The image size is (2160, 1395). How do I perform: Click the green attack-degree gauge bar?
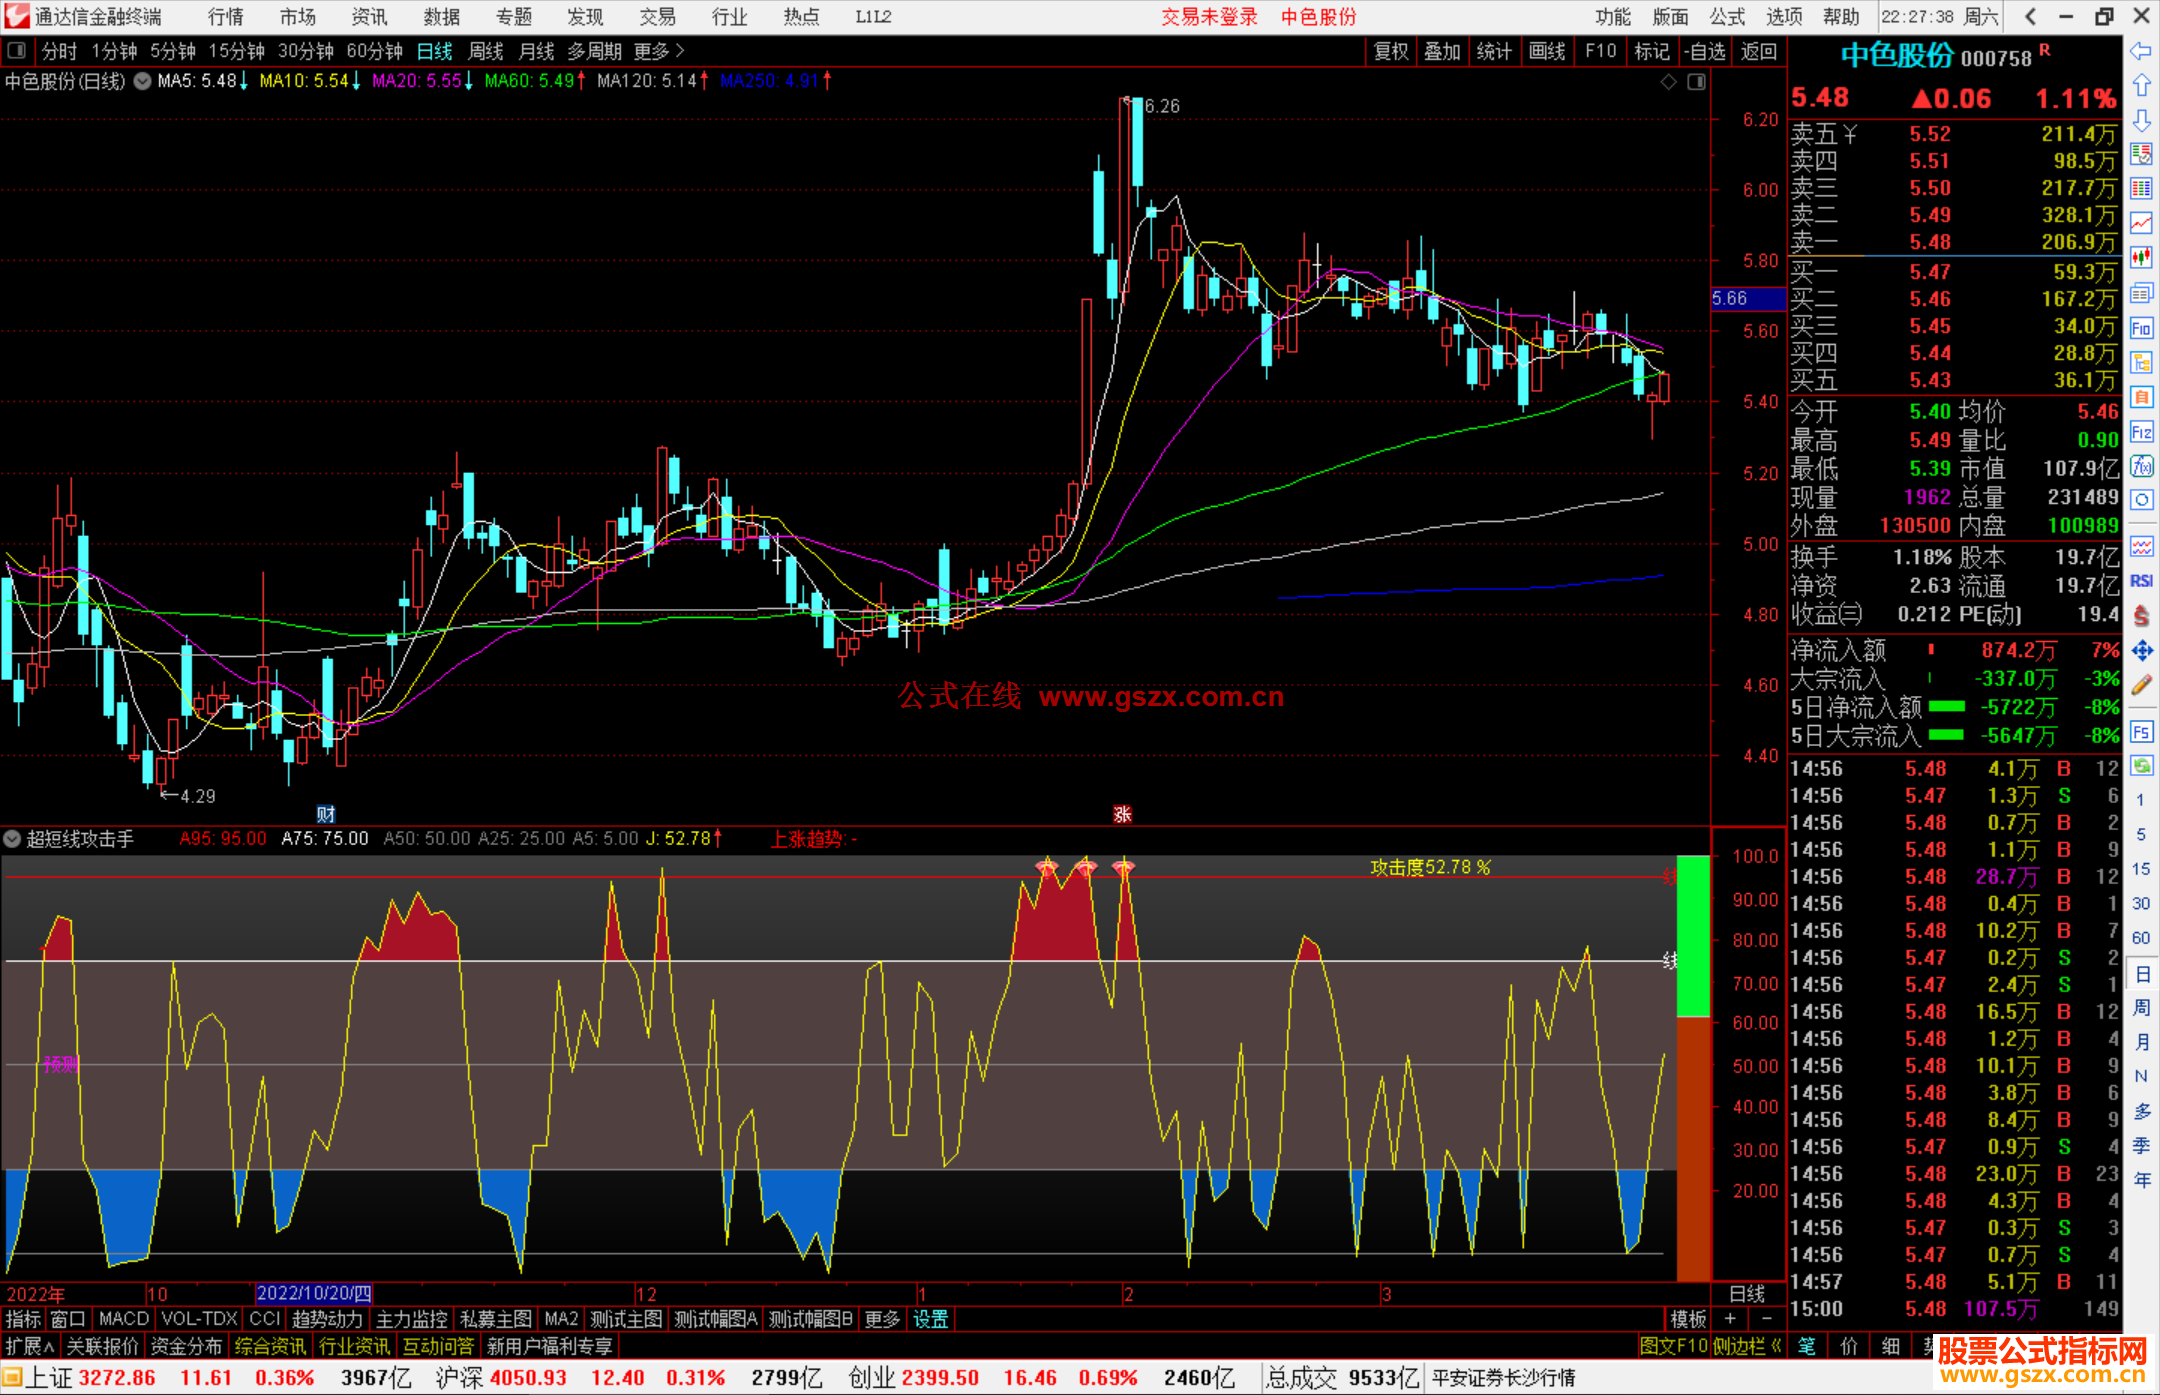(1693, 935)
